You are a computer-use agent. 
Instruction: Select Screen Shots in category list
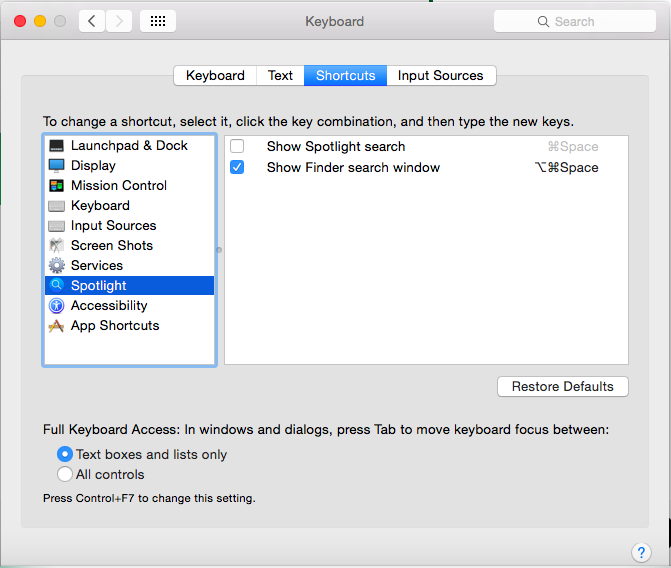point(129,245)
